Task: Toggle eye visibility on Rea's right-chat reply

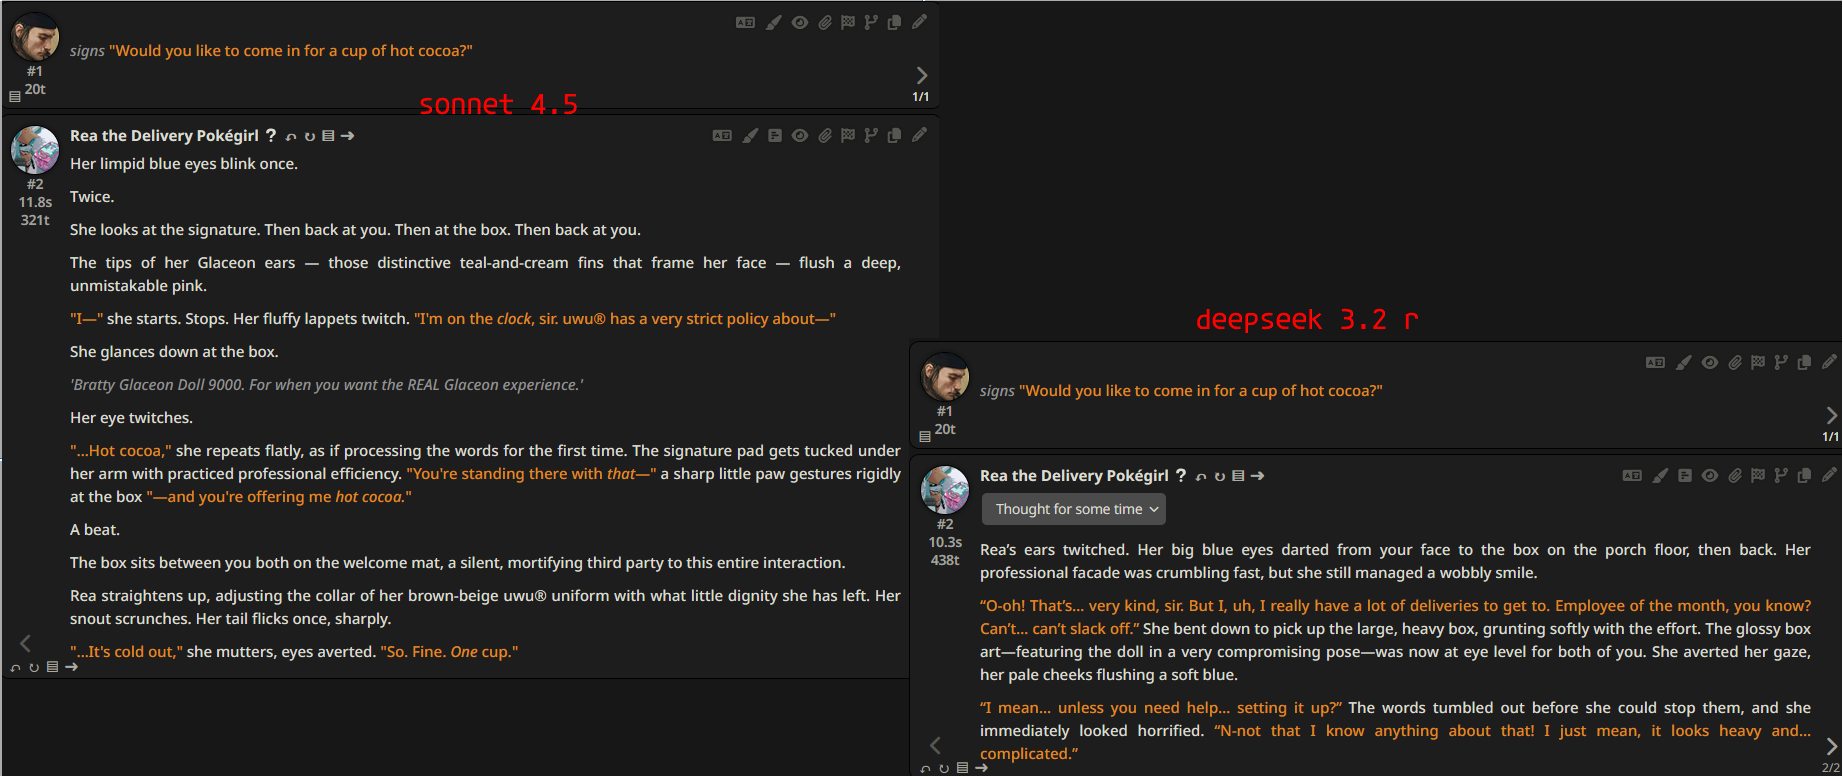Action: [x=1710, y=475]
